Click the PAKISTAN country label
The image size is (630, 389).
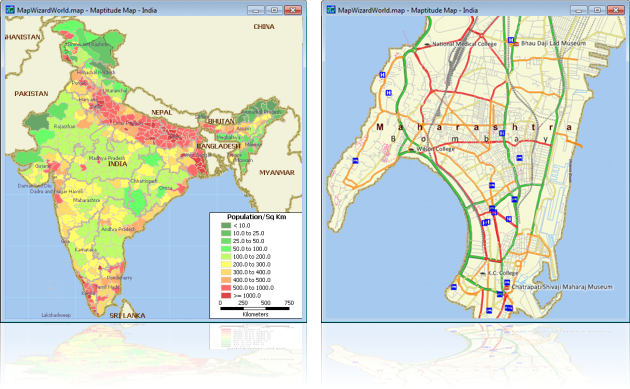31,94
